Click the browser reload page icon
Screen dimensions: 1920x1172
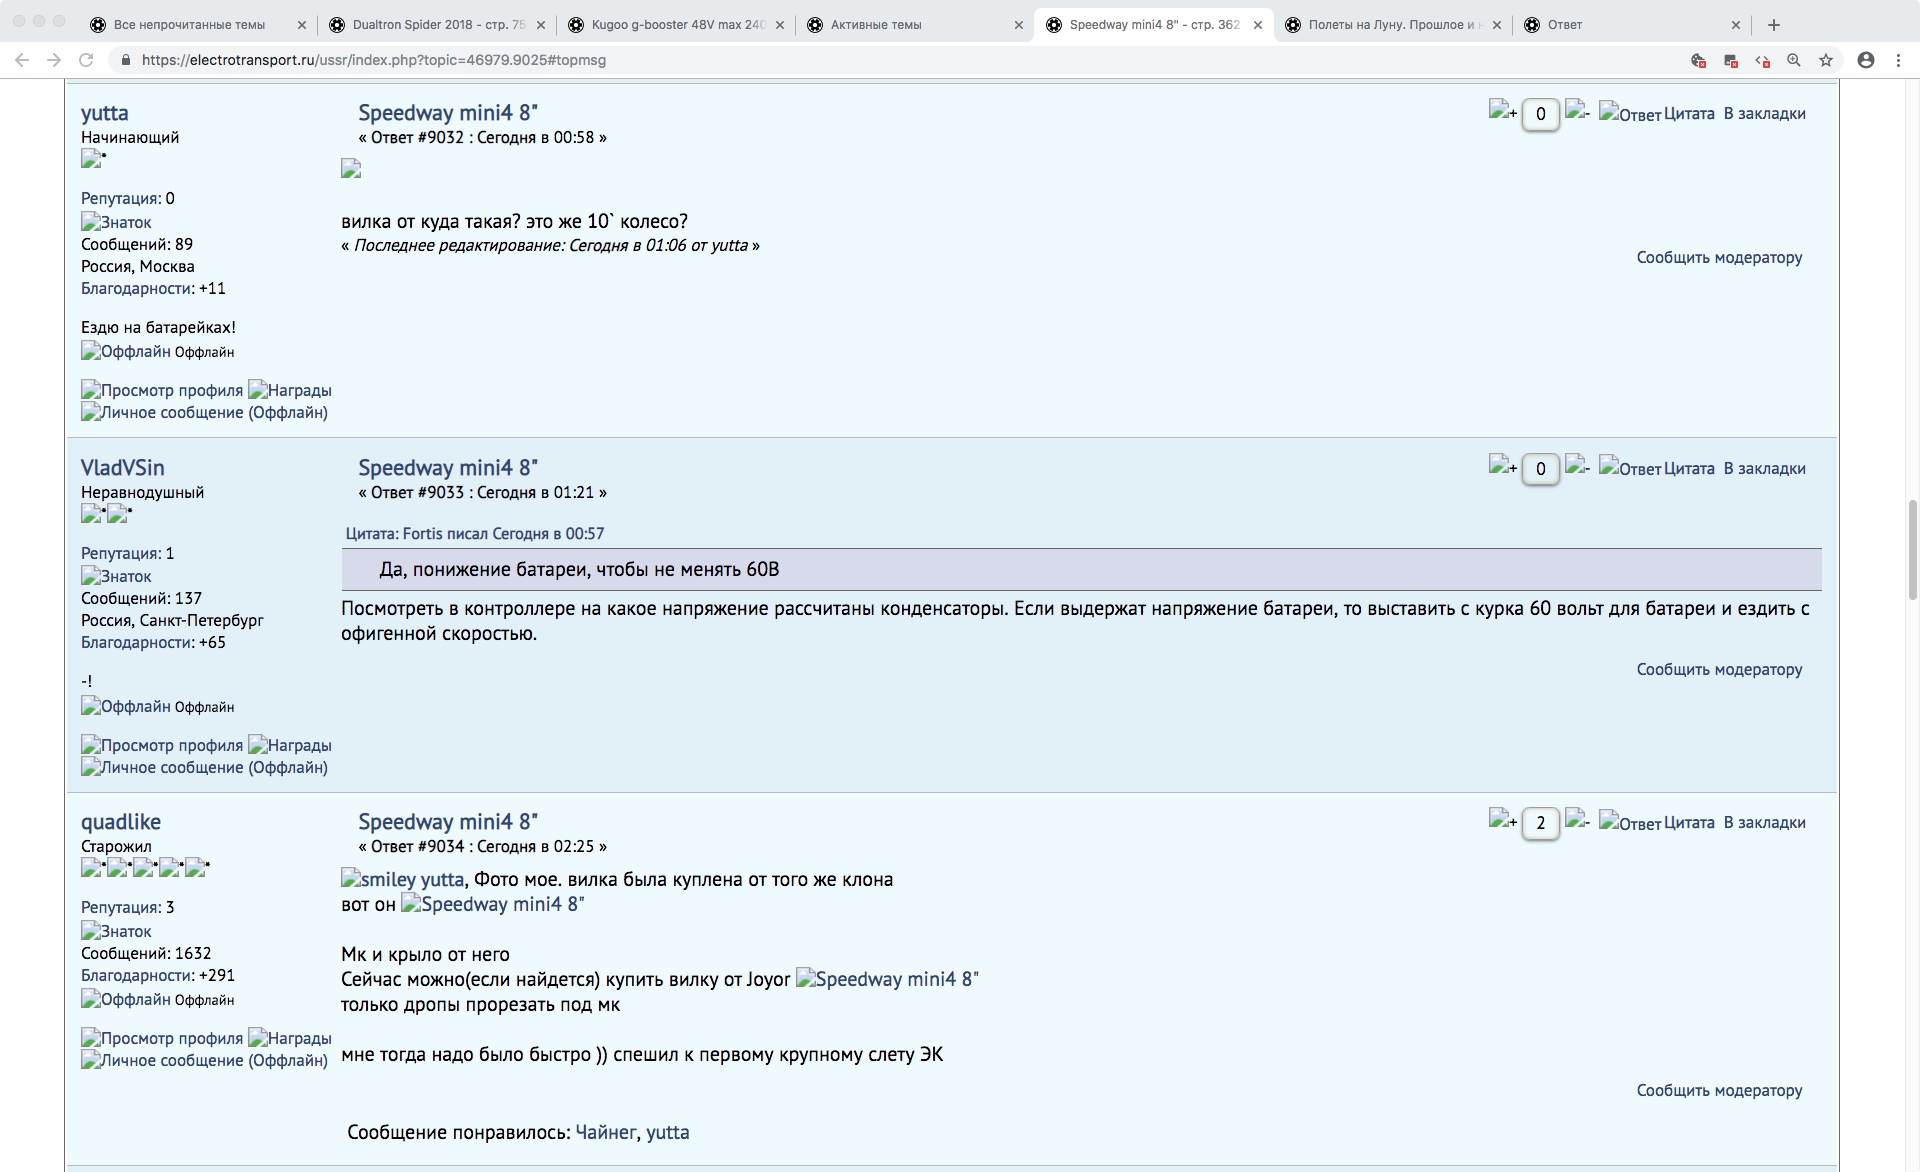(x=86, y=60)
